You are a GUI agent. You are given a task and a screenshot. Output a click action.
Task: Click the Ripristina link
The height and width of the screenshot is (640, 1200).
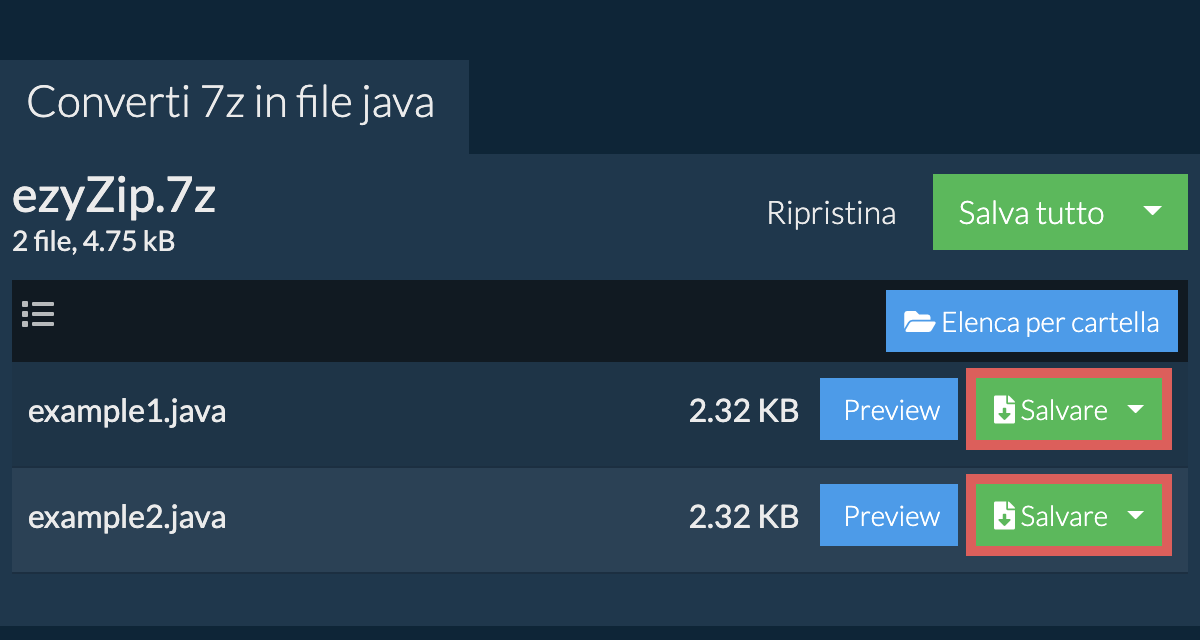831,213
